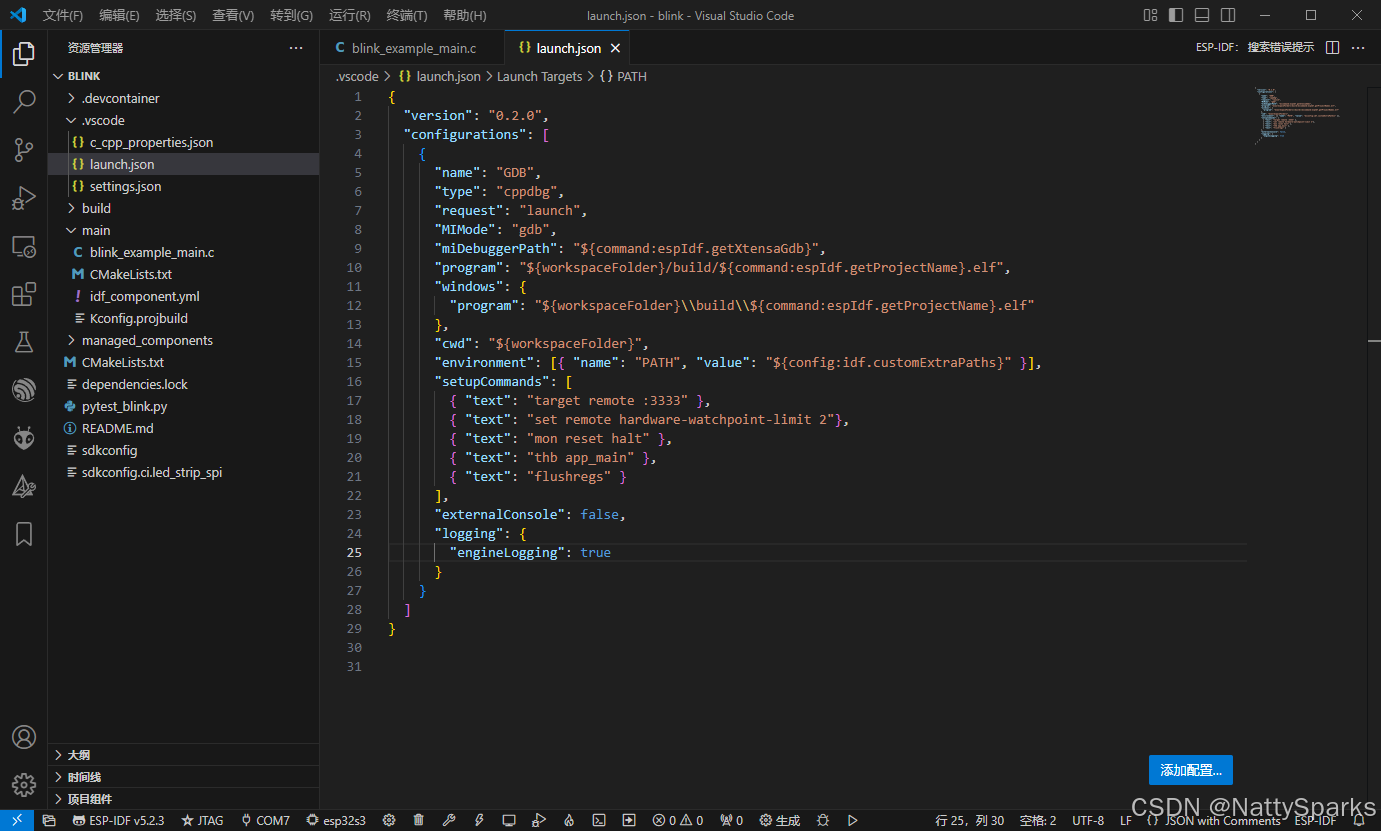Close the launch.json tab

pos(615,48)
